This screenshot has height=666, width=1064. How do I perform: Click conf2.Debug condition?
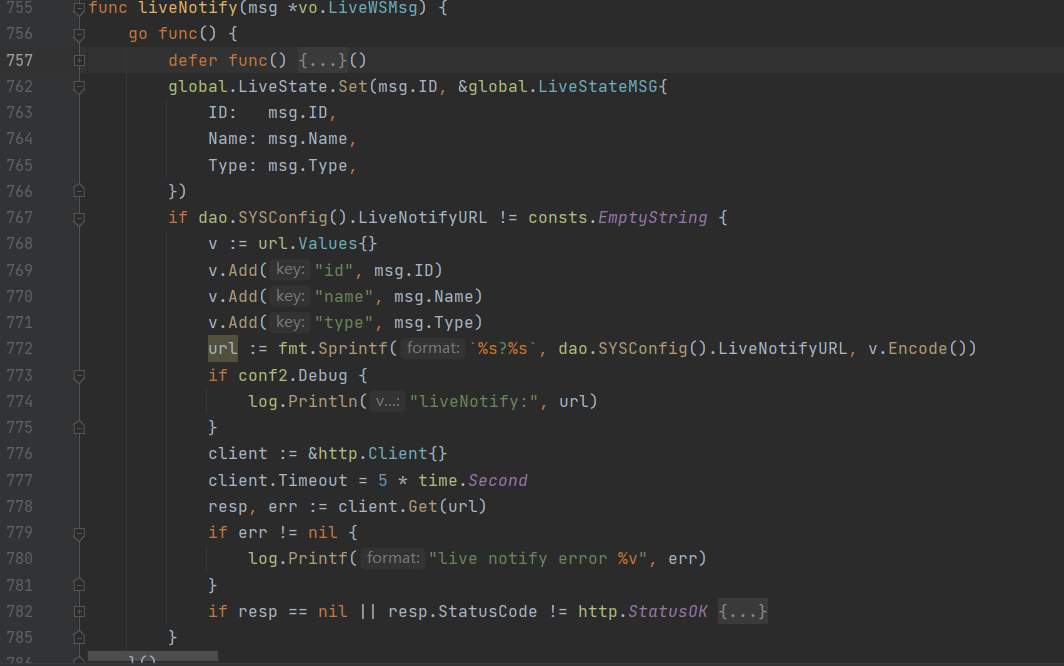point(292,375)
